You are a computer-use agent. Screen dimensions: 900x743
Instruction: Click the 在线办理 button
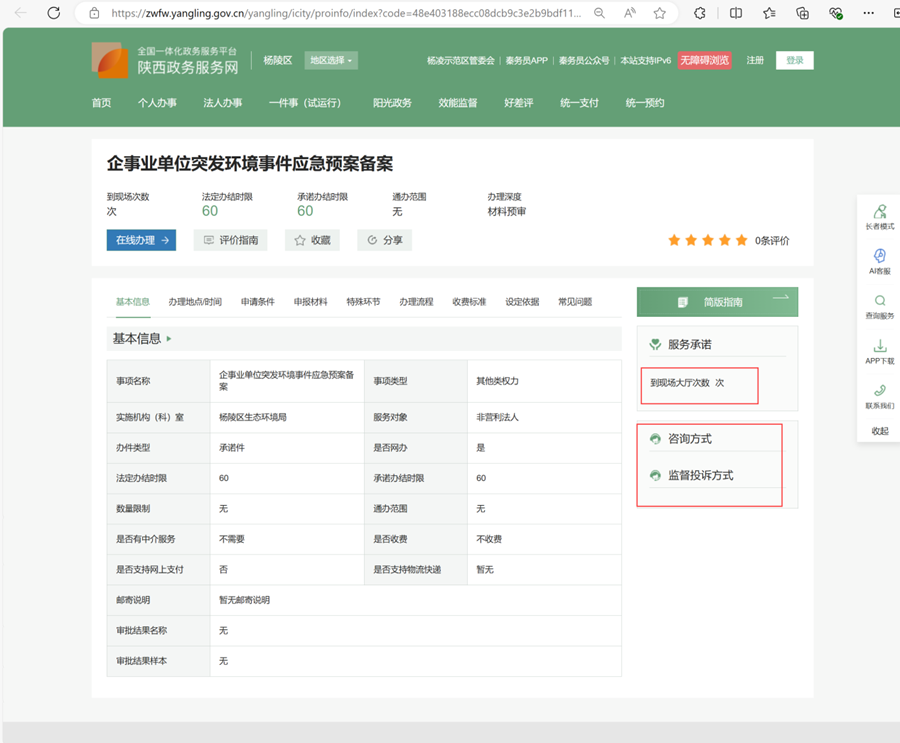[x=141, y=240]
